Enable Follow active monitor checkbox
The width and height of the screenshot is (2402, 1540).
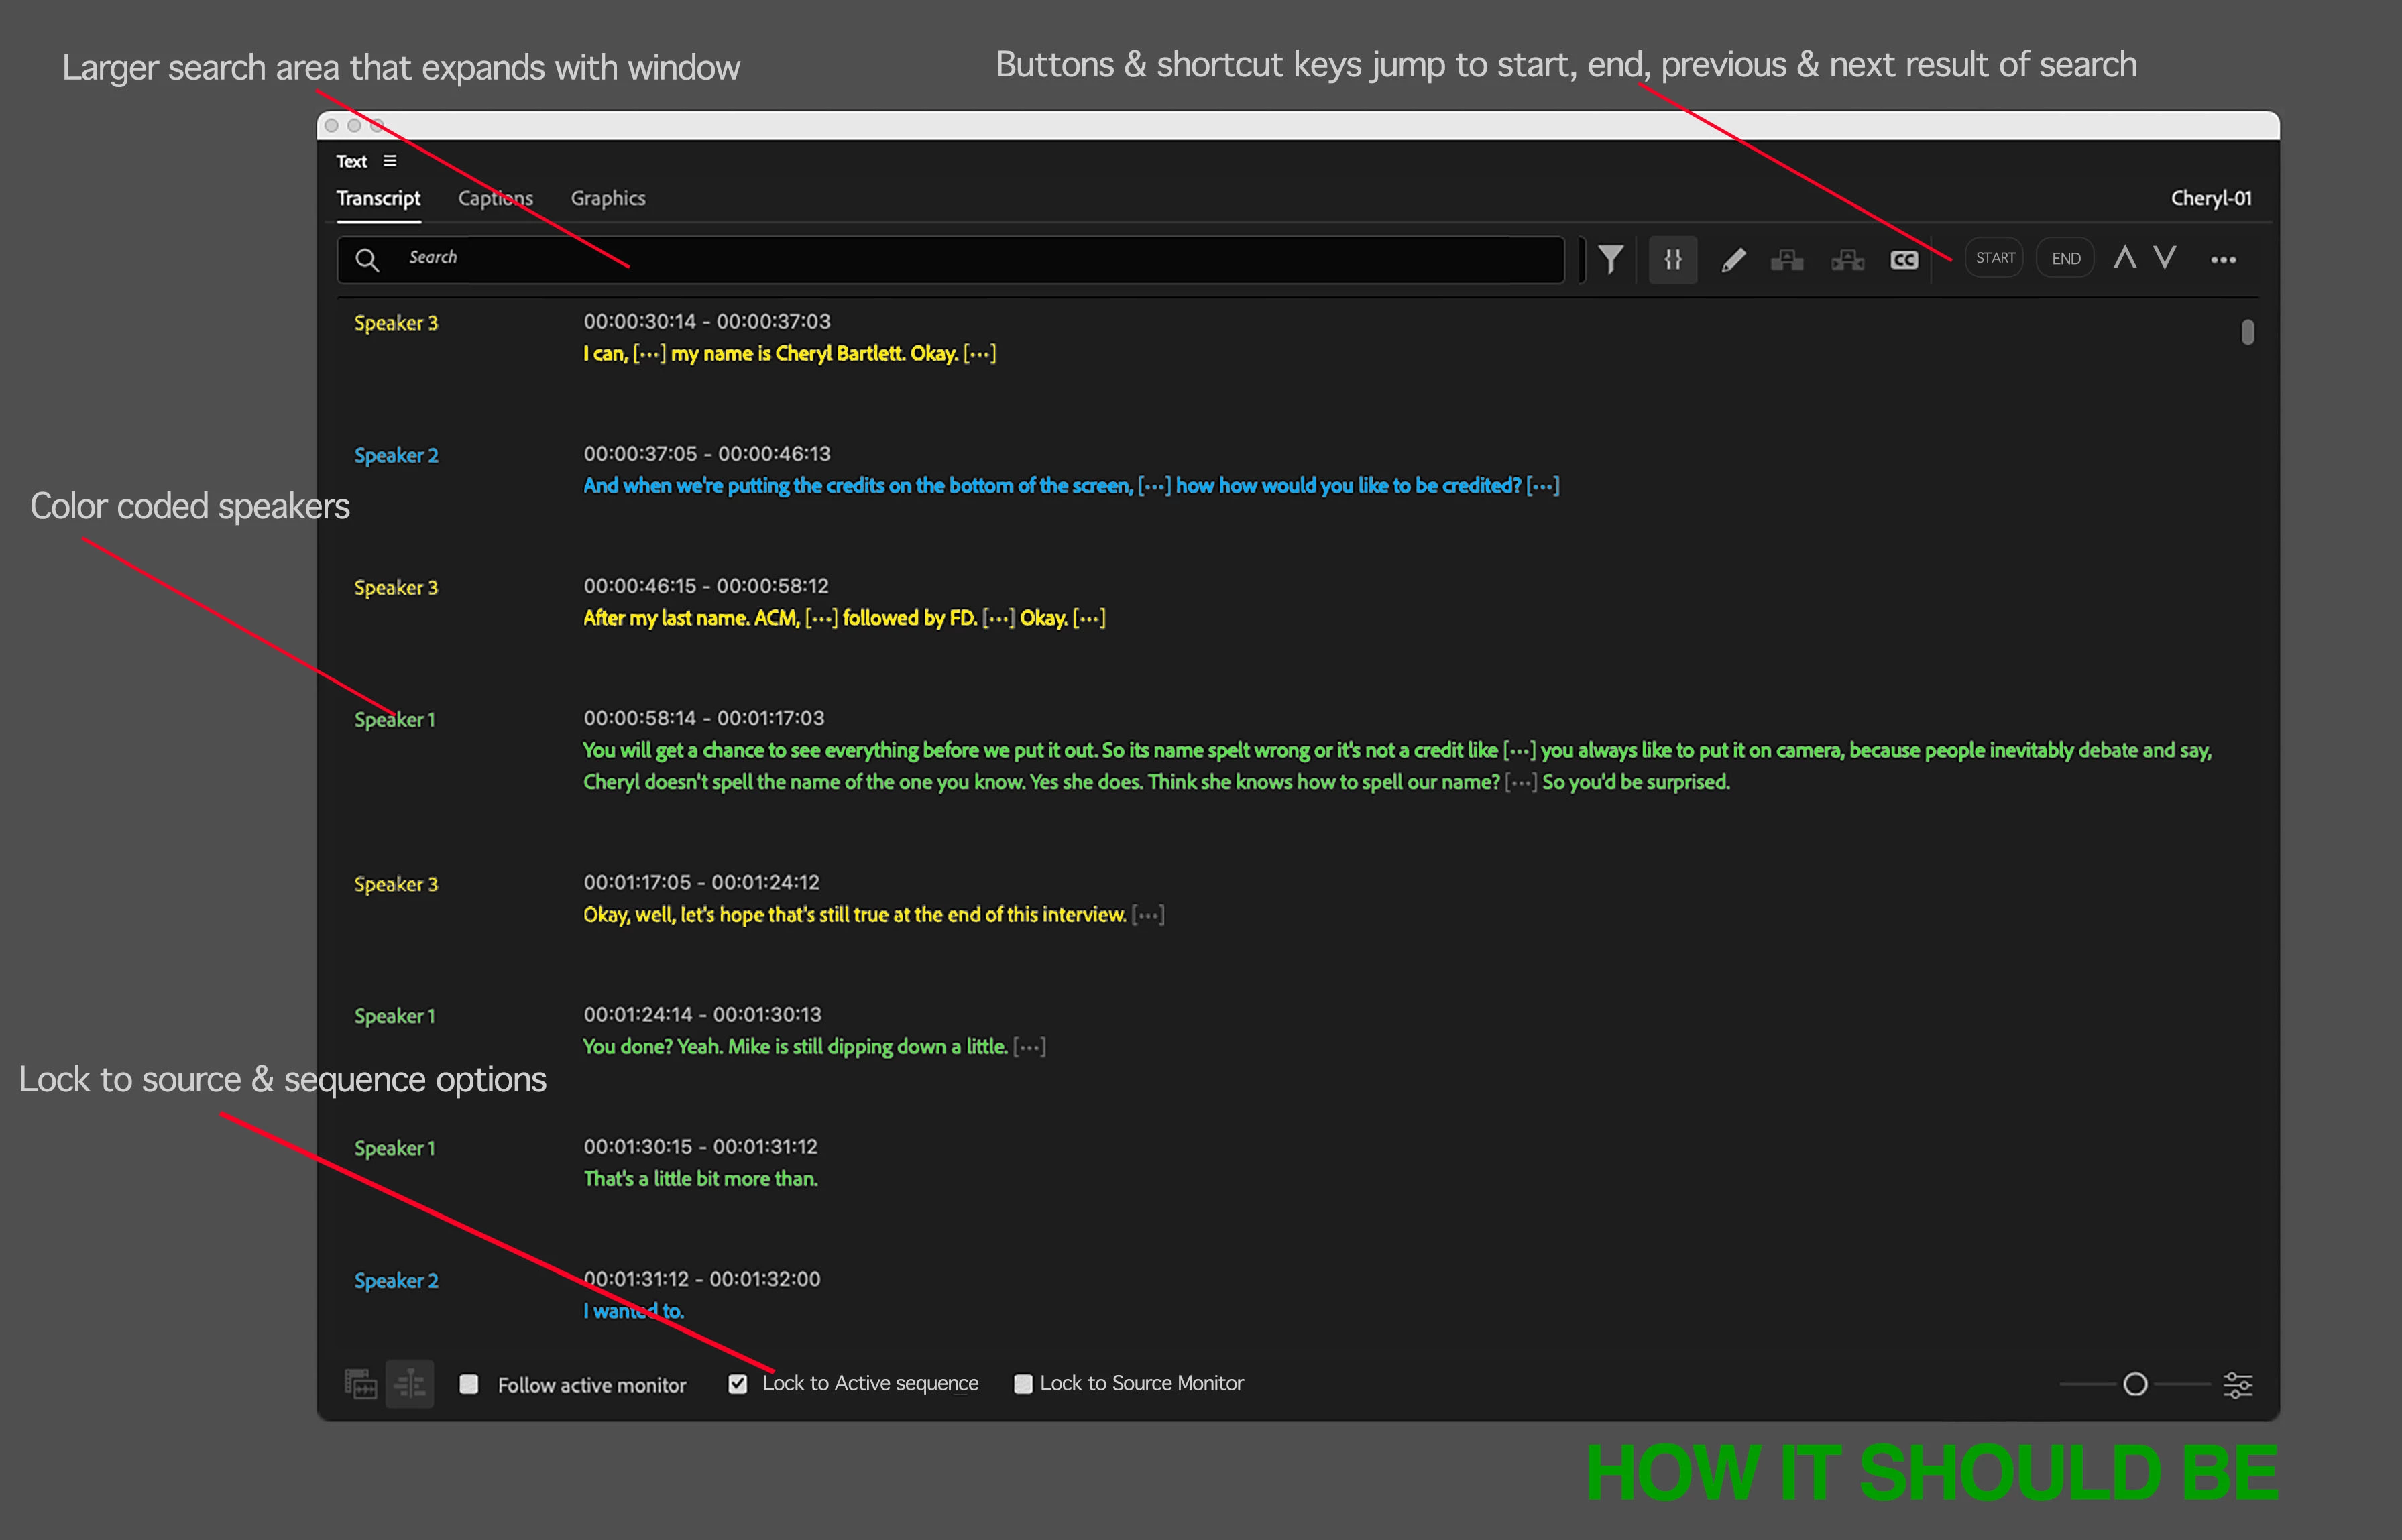tap(469, 1384)
